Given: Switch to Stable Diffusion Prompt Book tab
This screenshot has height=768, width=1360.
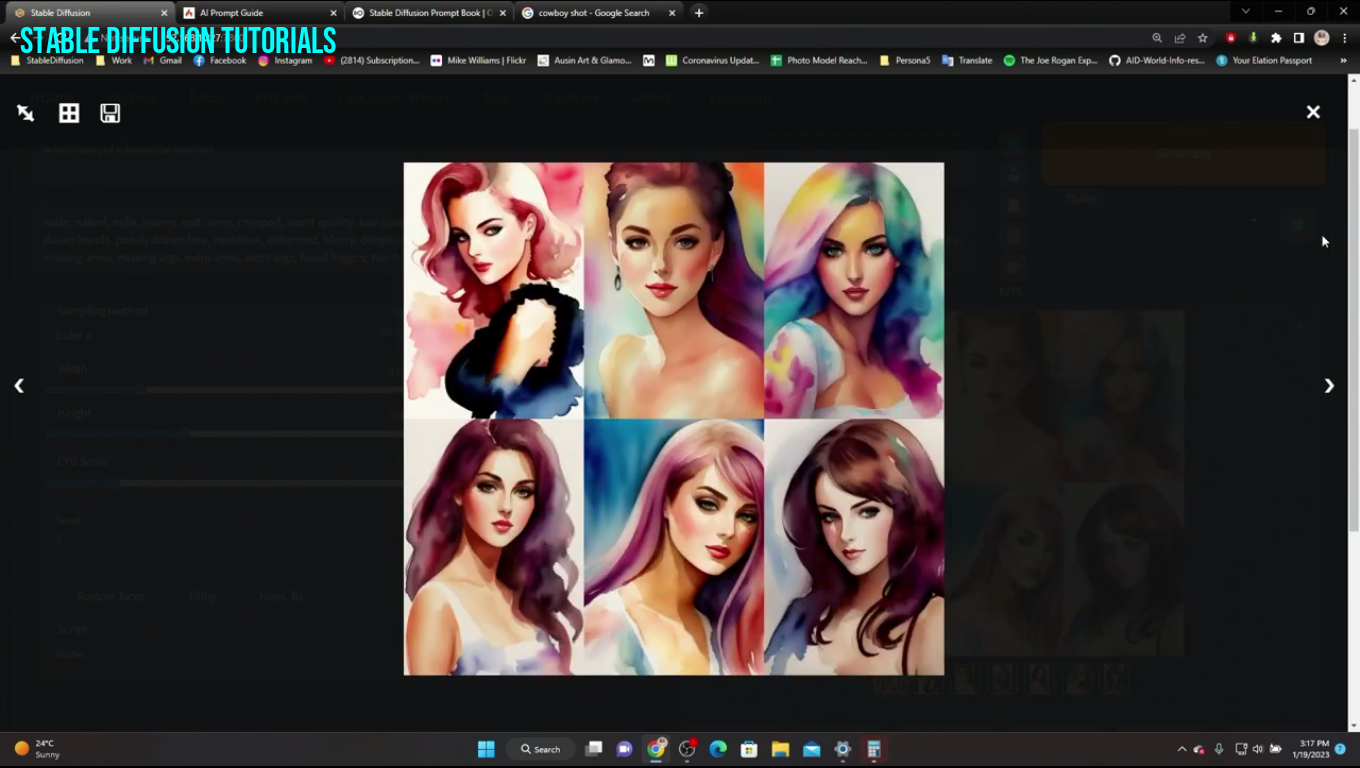Looking at the screenshot, I should pyautogui.click(x=428, y=13).
